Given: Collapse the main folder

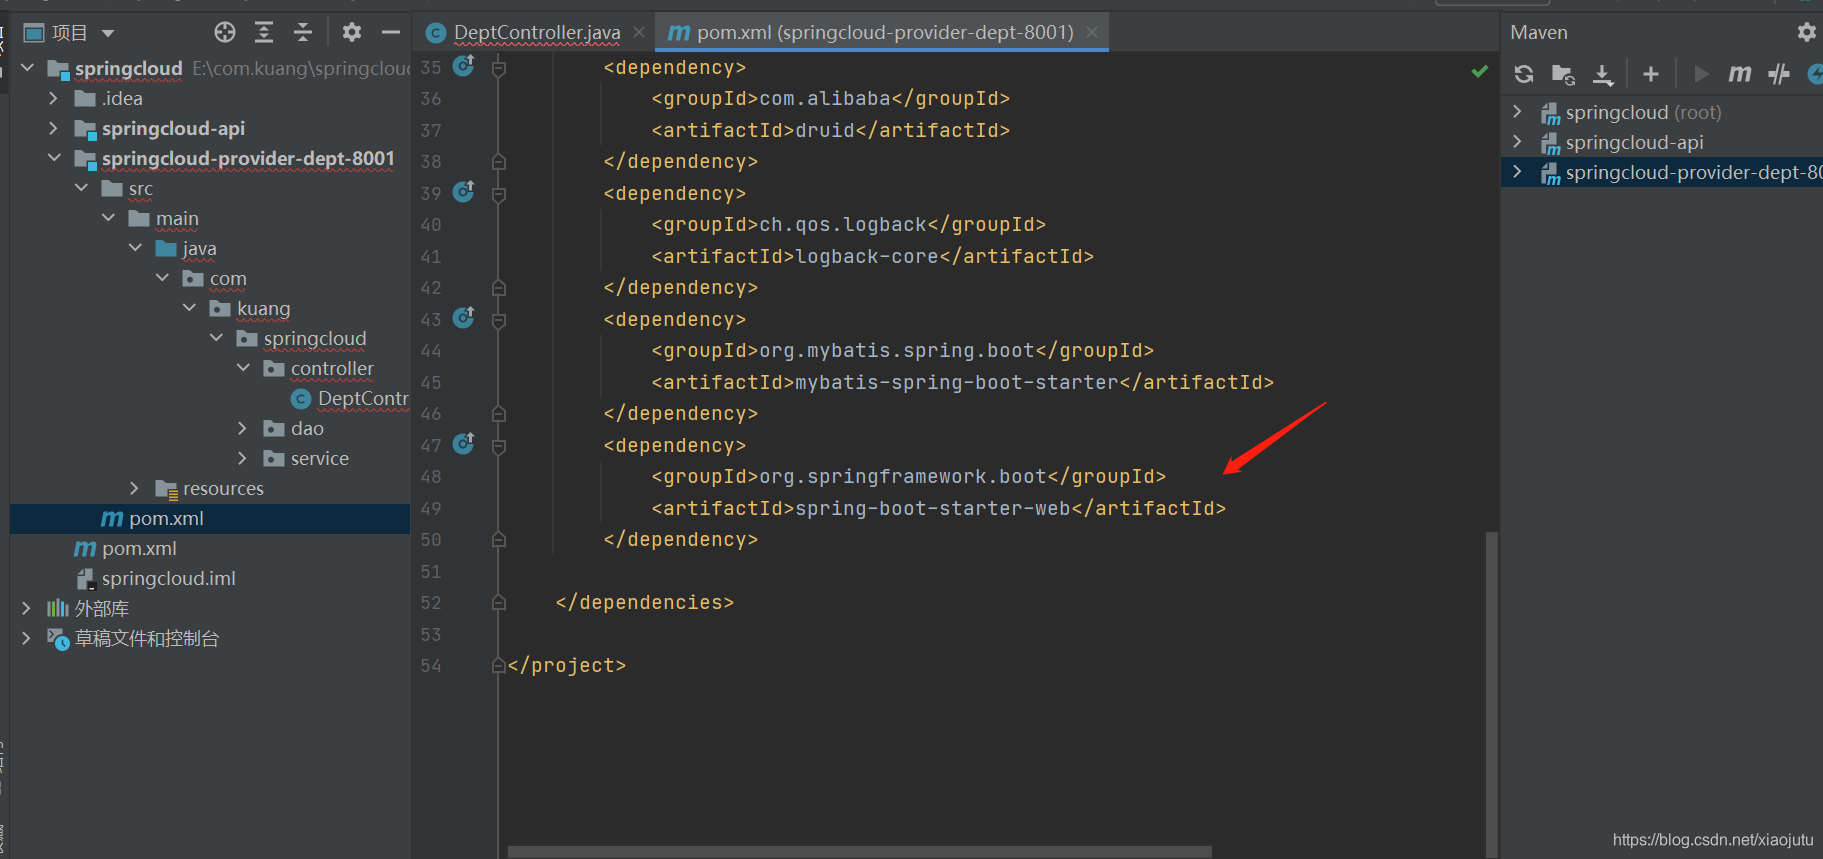Looking at the screenshot, I should click(108, 218).
